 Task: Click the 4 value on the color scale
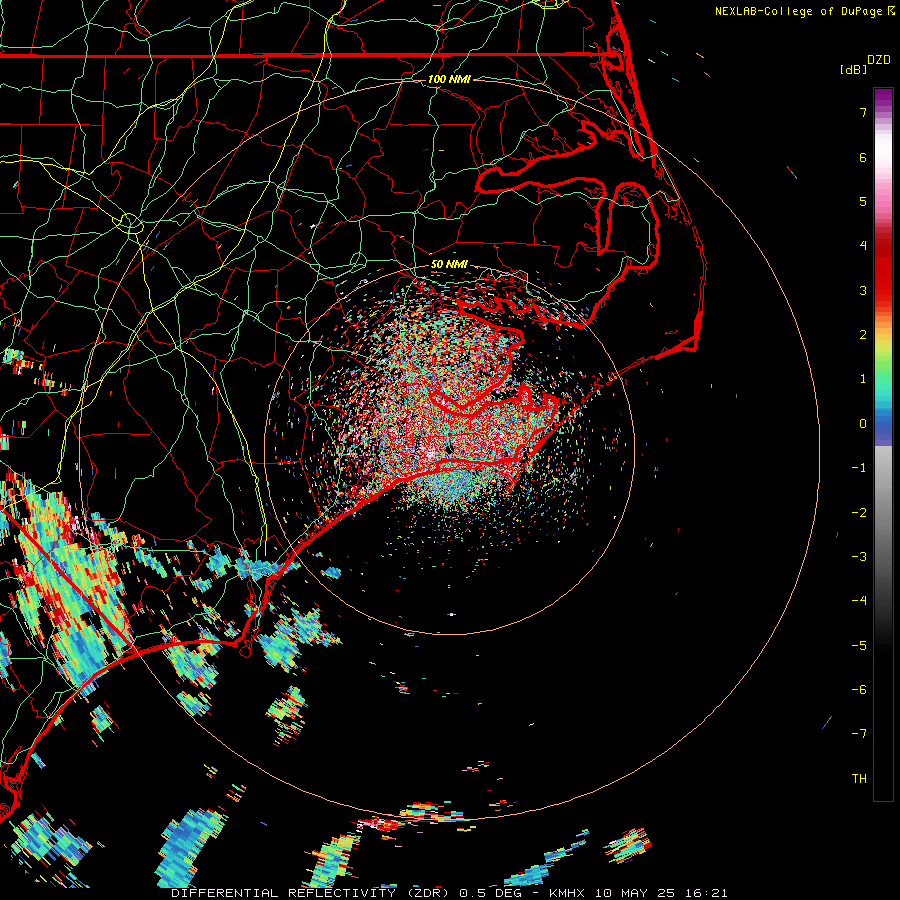click(x=863, y=246)
